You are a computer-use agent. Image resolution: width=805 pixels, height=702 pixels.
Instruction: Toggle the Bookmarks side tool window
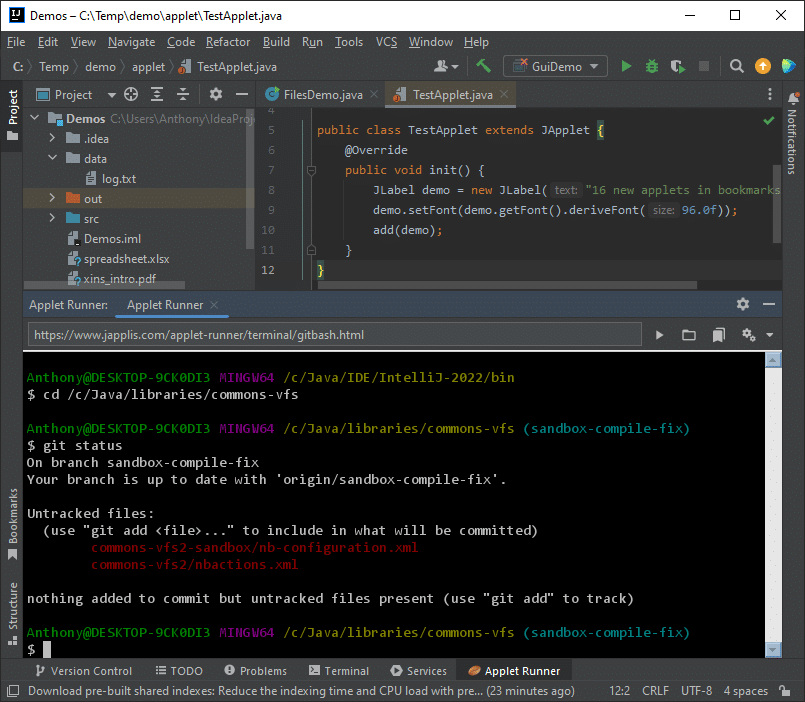pos(13,524)
